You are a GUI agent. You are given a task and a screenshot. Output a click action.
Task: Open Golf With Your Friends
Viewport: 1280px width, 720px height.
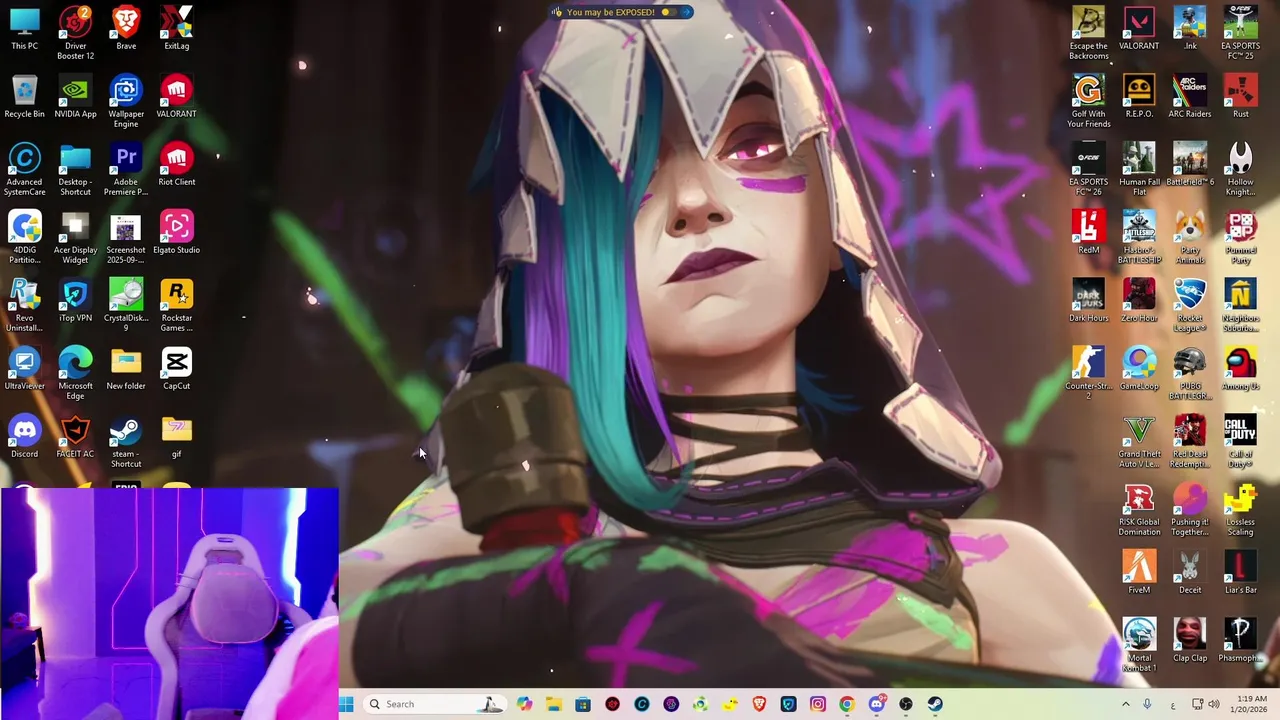(x=1088, y=101)
